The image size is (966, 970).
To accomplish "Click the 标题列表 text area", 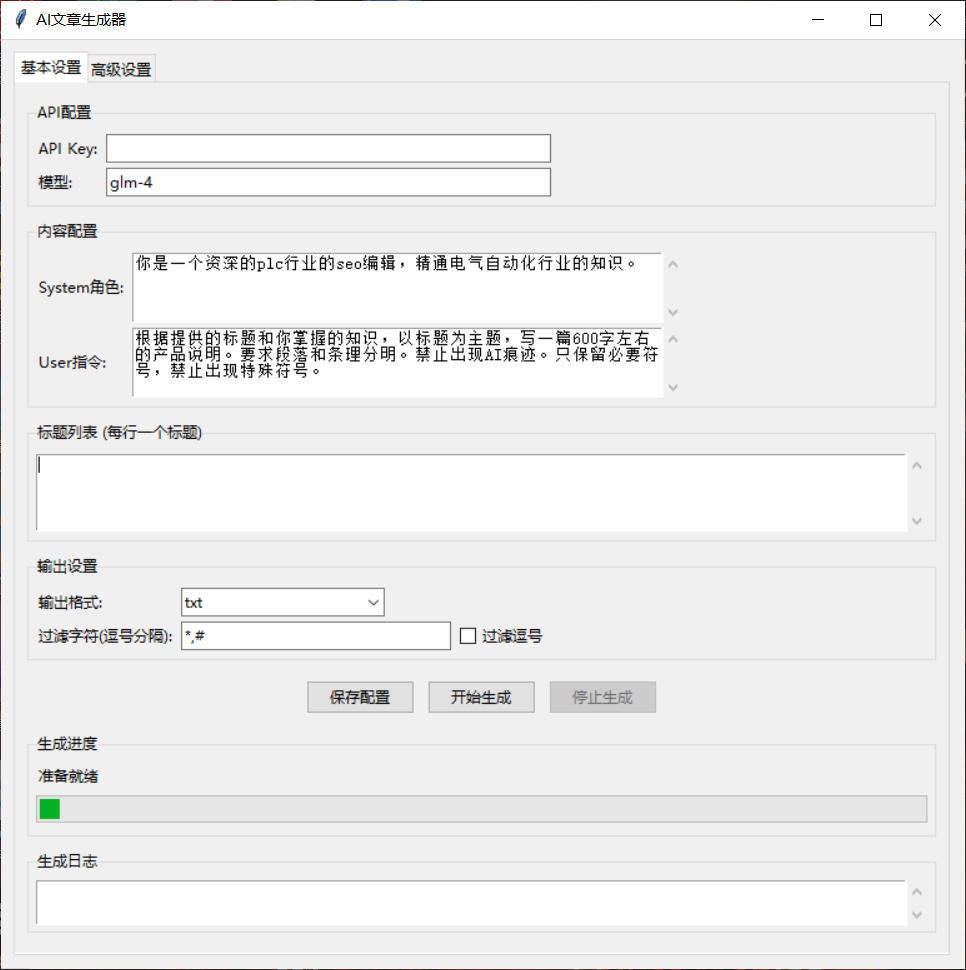I will tap(470, 492).
